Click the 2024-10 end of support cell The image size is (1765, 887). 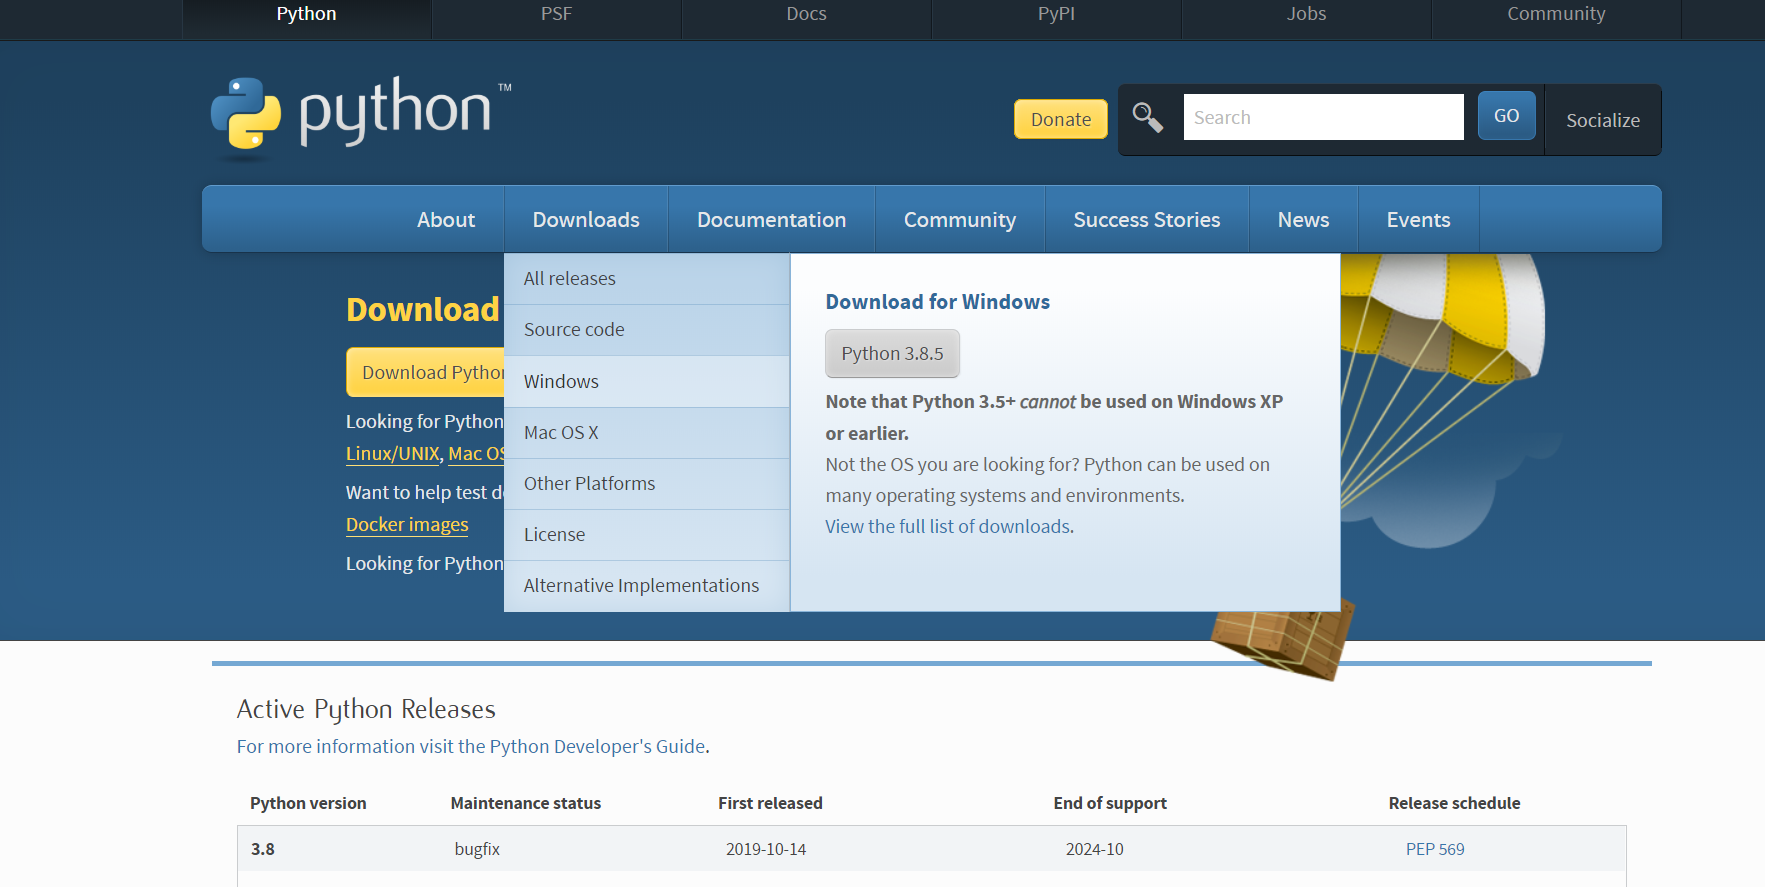point(1094,849)
